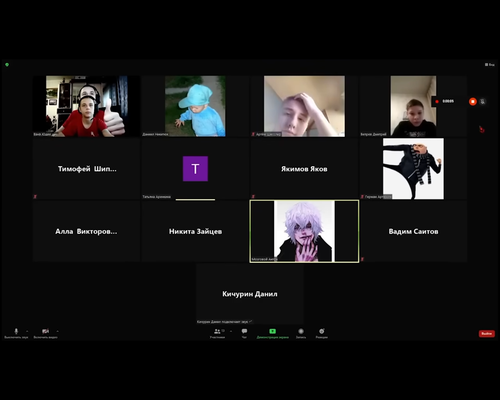Start screen sharing with green icon

point(272,331)
